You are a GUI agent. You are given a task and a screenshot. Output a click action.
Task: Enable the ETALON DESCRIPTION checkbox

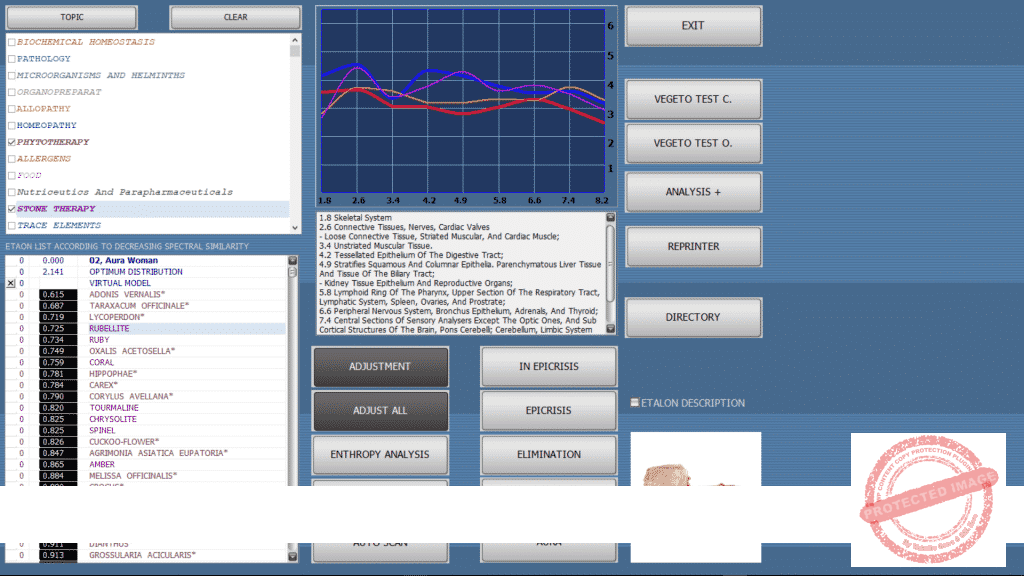coord(635,403)
